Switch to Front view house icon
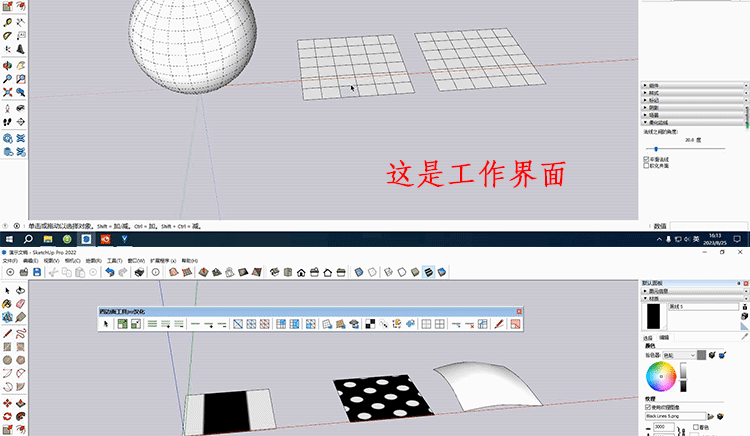750x436 pixels. coord(301,272)
